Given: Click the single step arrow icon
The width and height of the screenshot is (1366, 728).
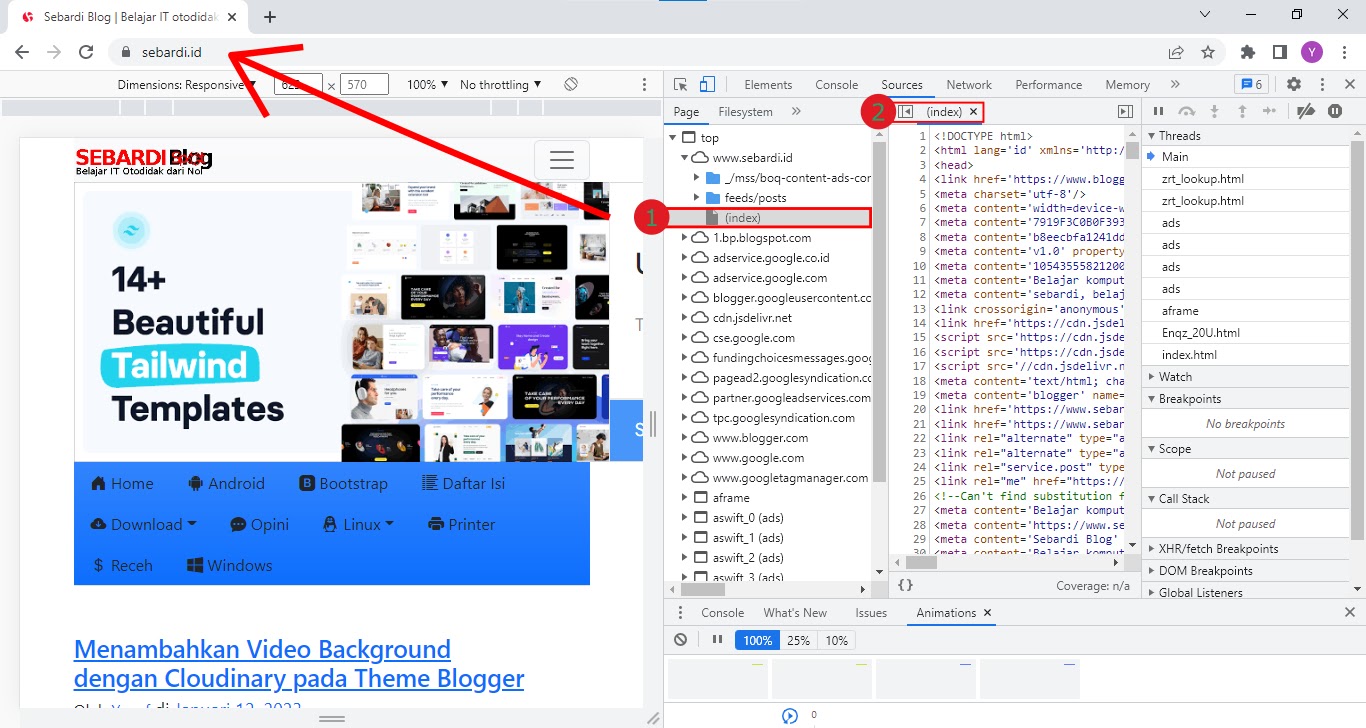Looking at the screenshot, I should [x=1270, y=112].
